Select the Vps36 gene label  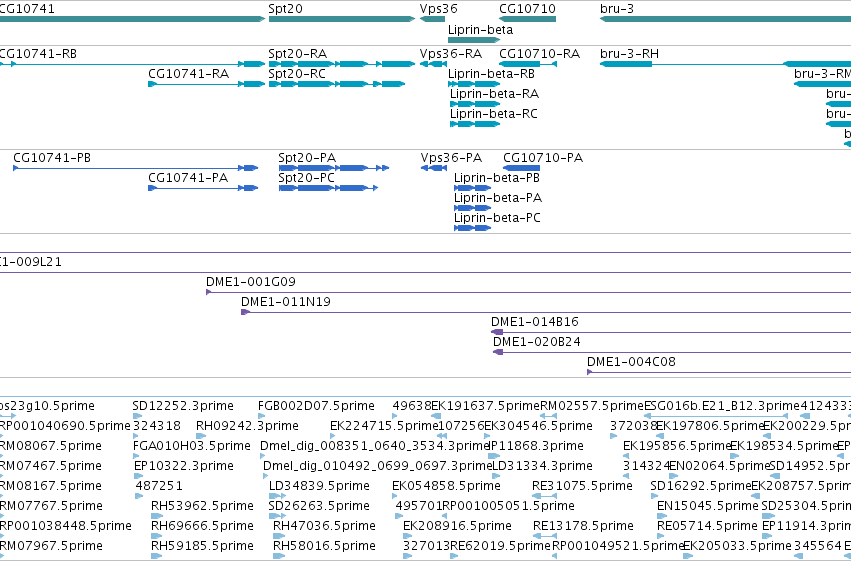pos(439,9)
